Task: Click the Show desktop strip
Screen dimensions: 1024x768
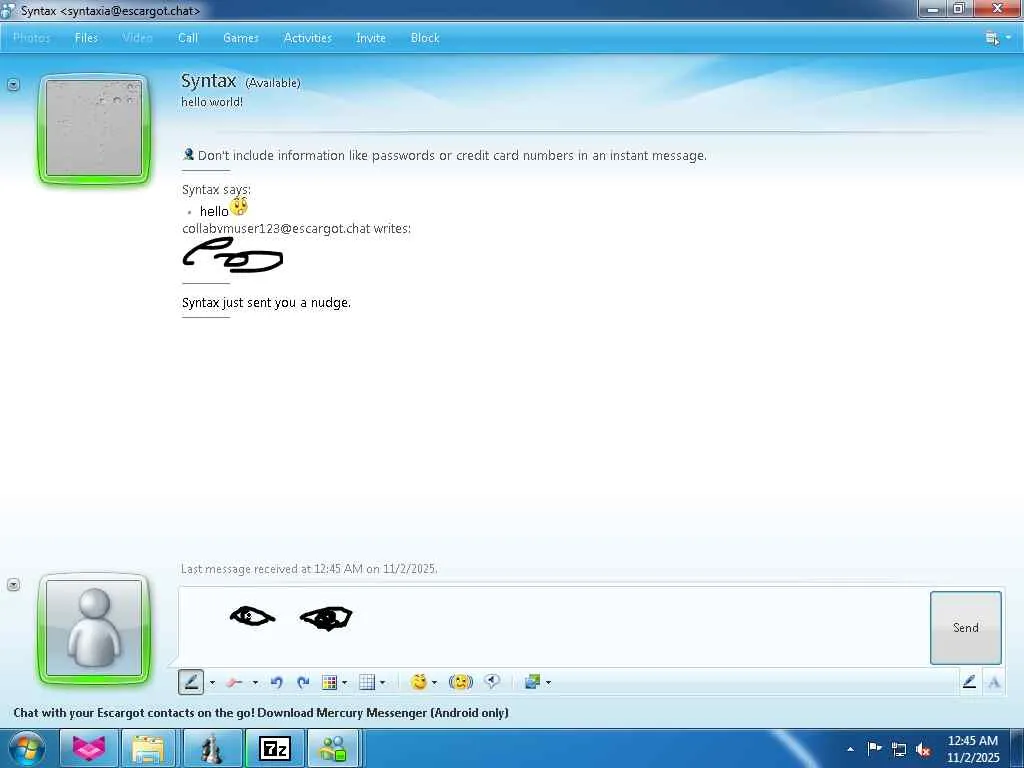Action: pos(1017,748)
